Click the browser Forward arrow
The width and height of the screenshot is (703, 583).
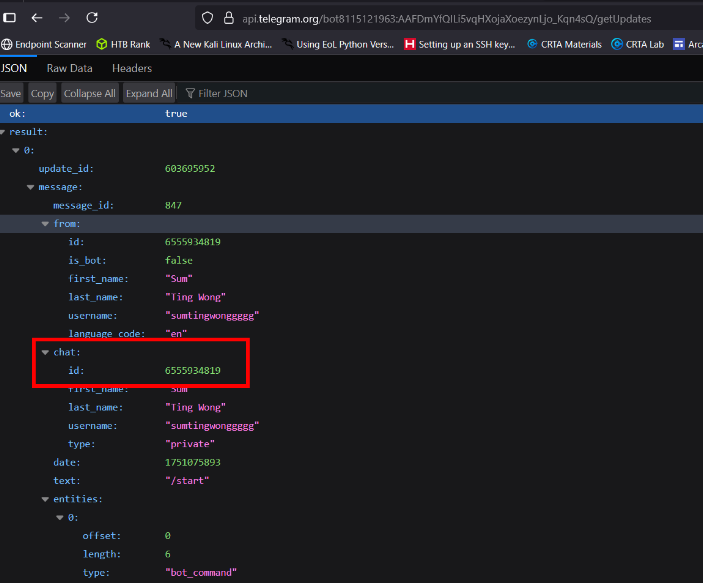pyautogui.click(x=65, y=18)
